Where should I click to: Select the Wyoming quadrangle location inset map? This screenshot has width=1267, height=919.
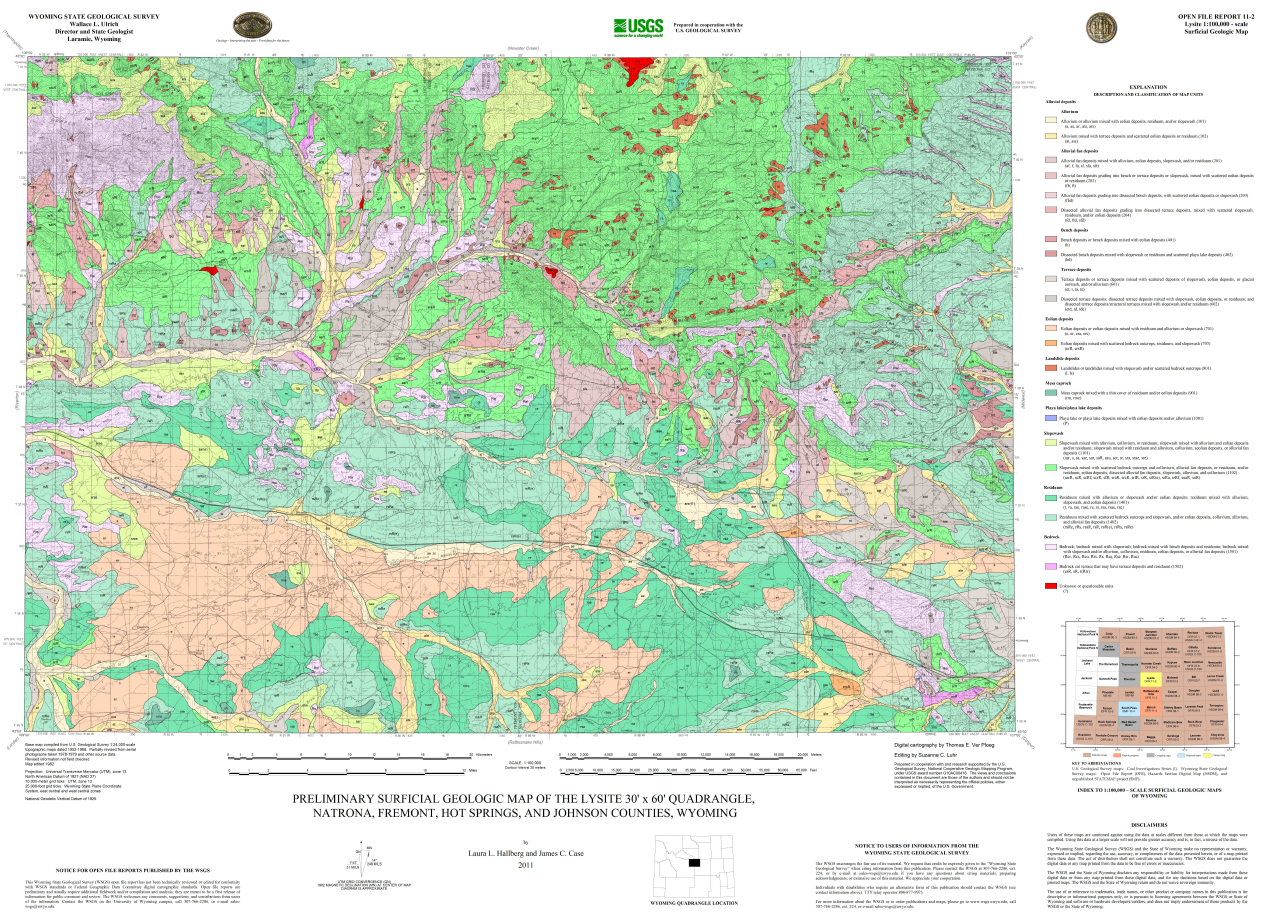[686, 869]
